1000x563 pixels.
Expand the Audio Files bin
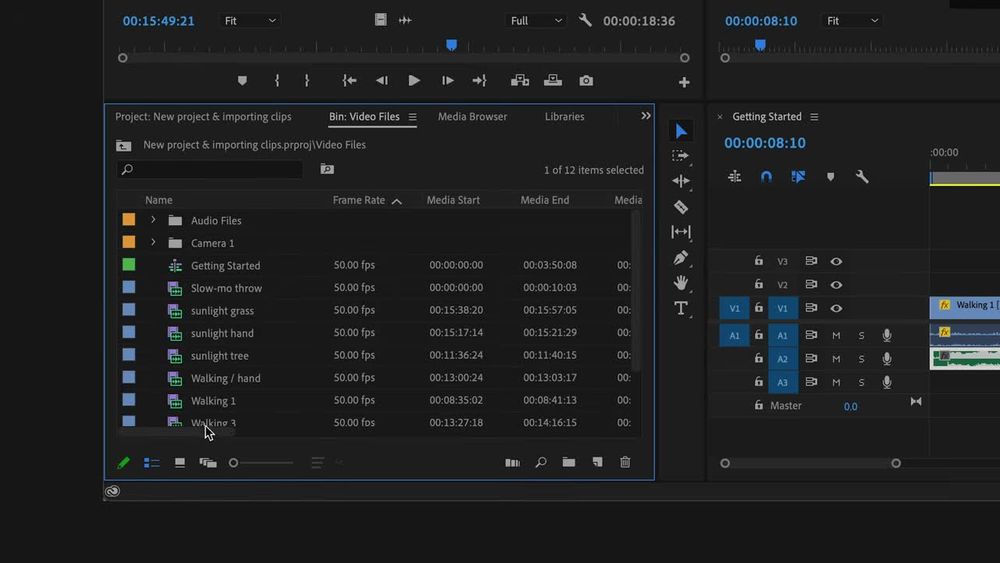(x=153, y=219)
